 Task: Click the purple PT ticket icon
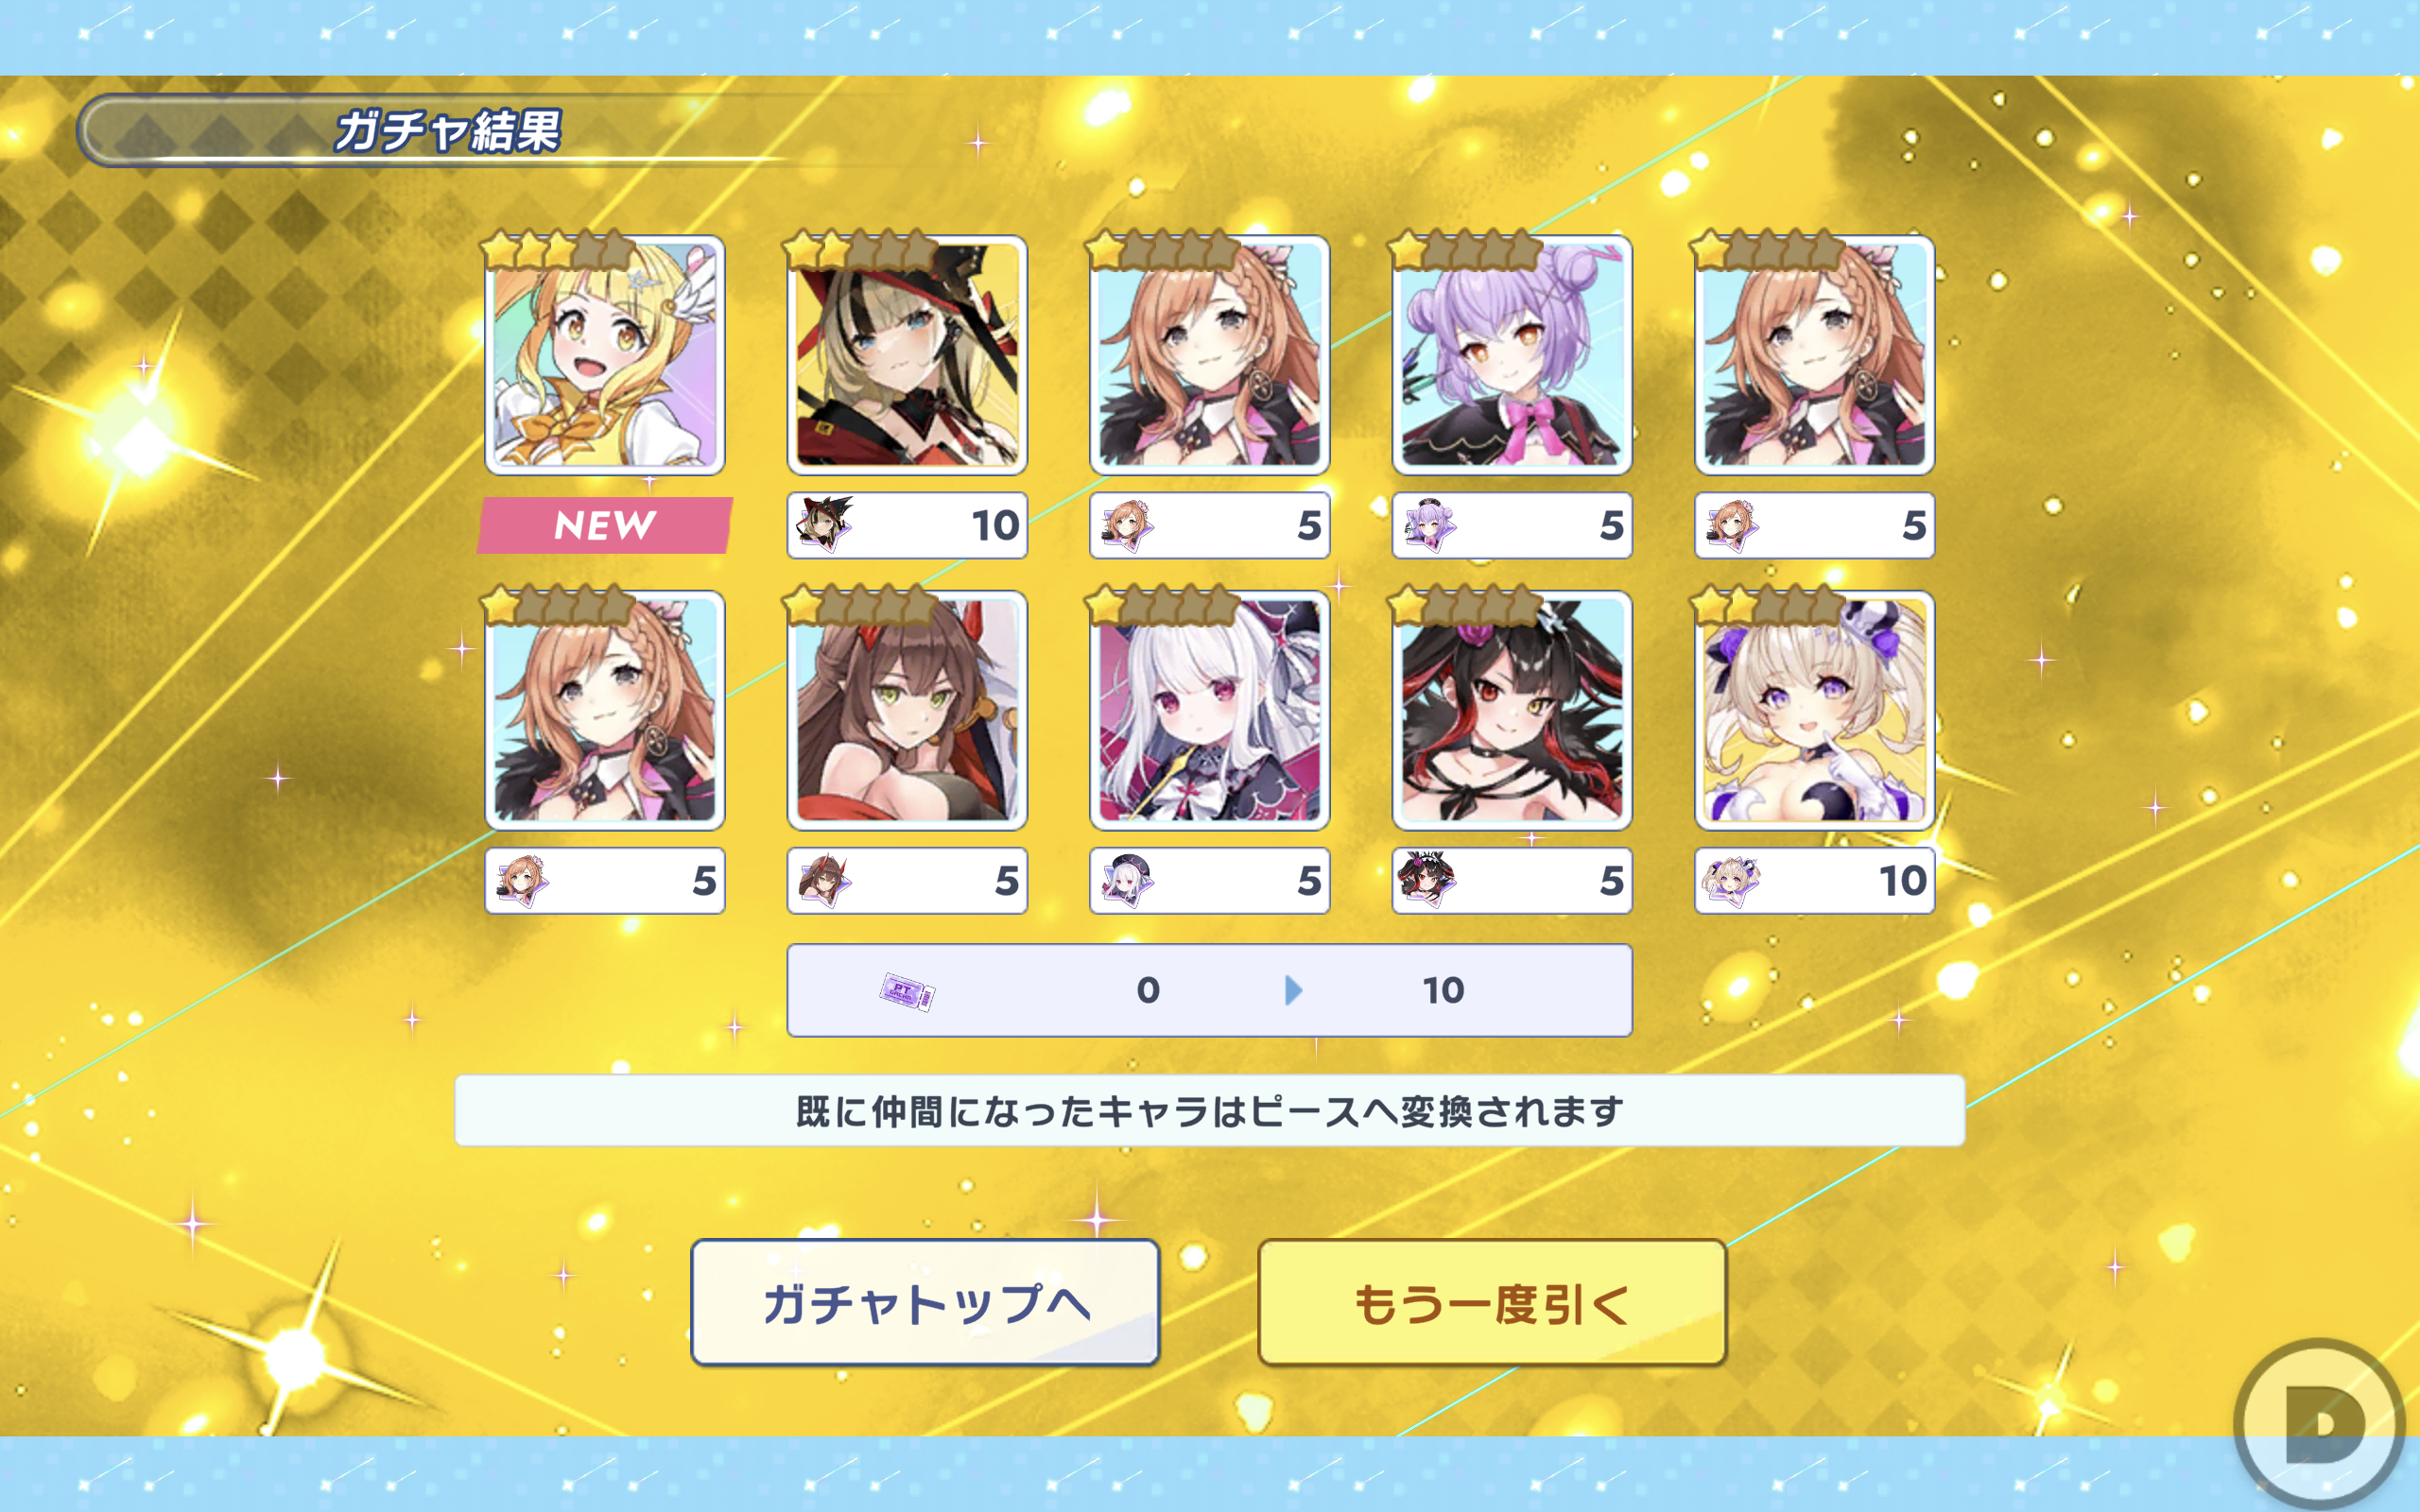pos(907,991)
